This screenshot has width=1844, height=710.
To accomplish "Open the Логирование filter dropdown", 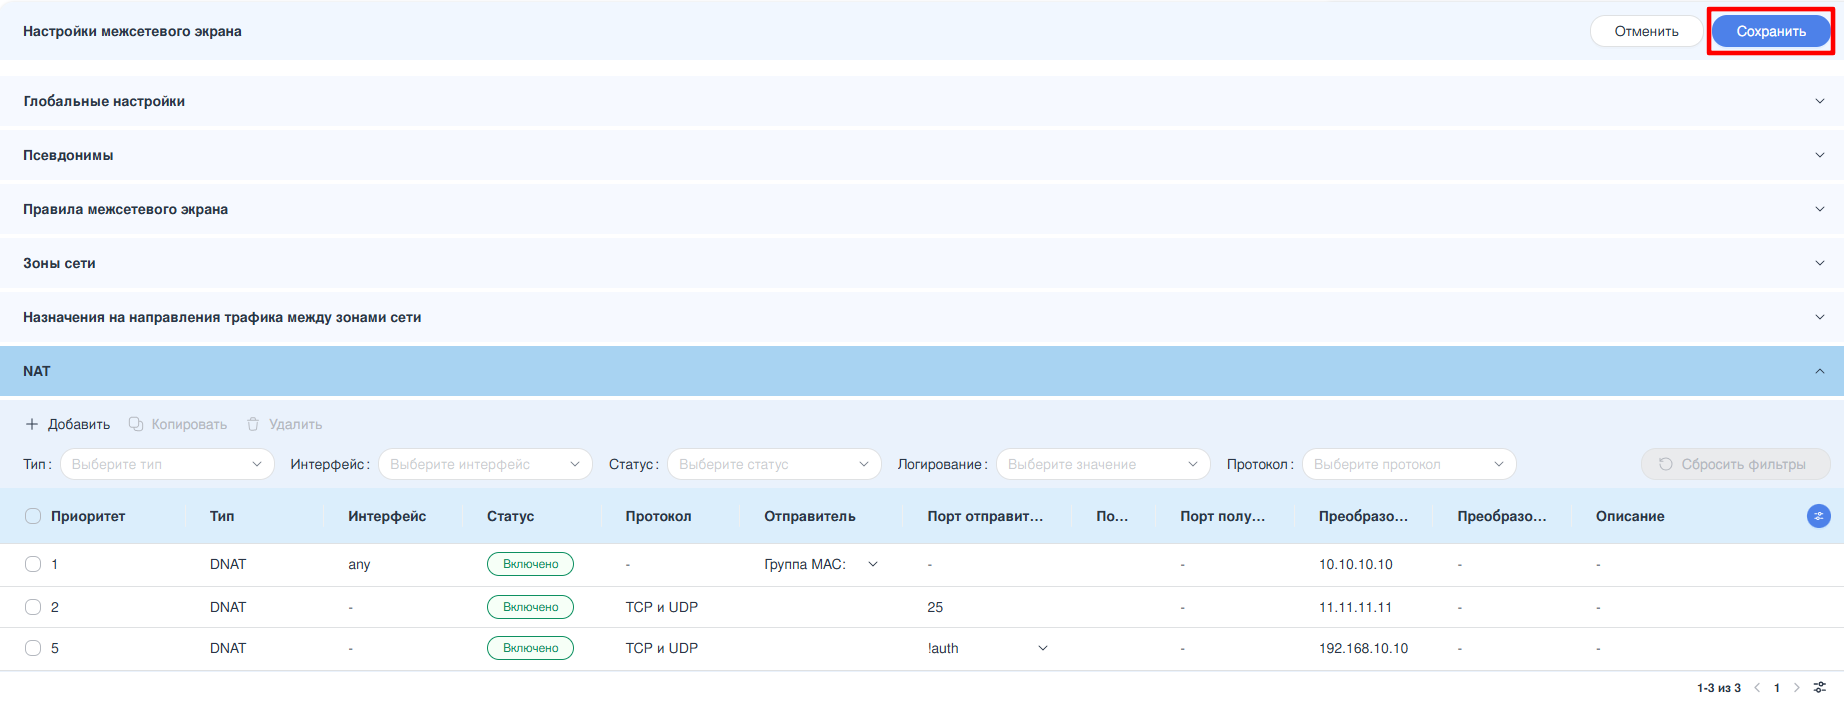I will tap(1103, 464).
